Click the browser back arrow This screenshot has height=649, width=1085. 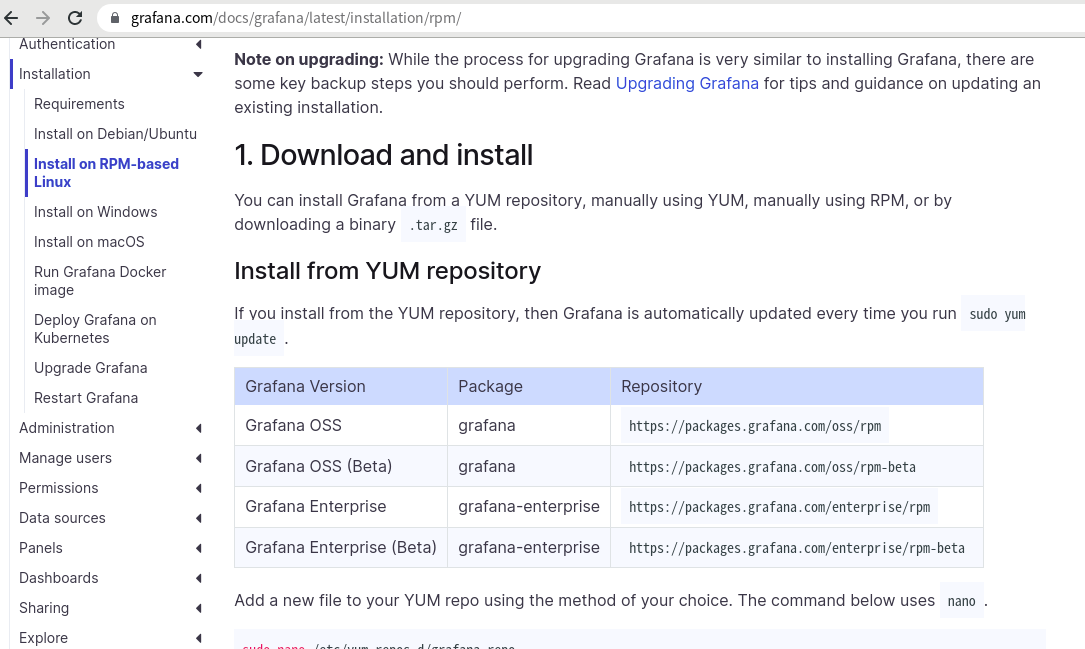[12, 18]
